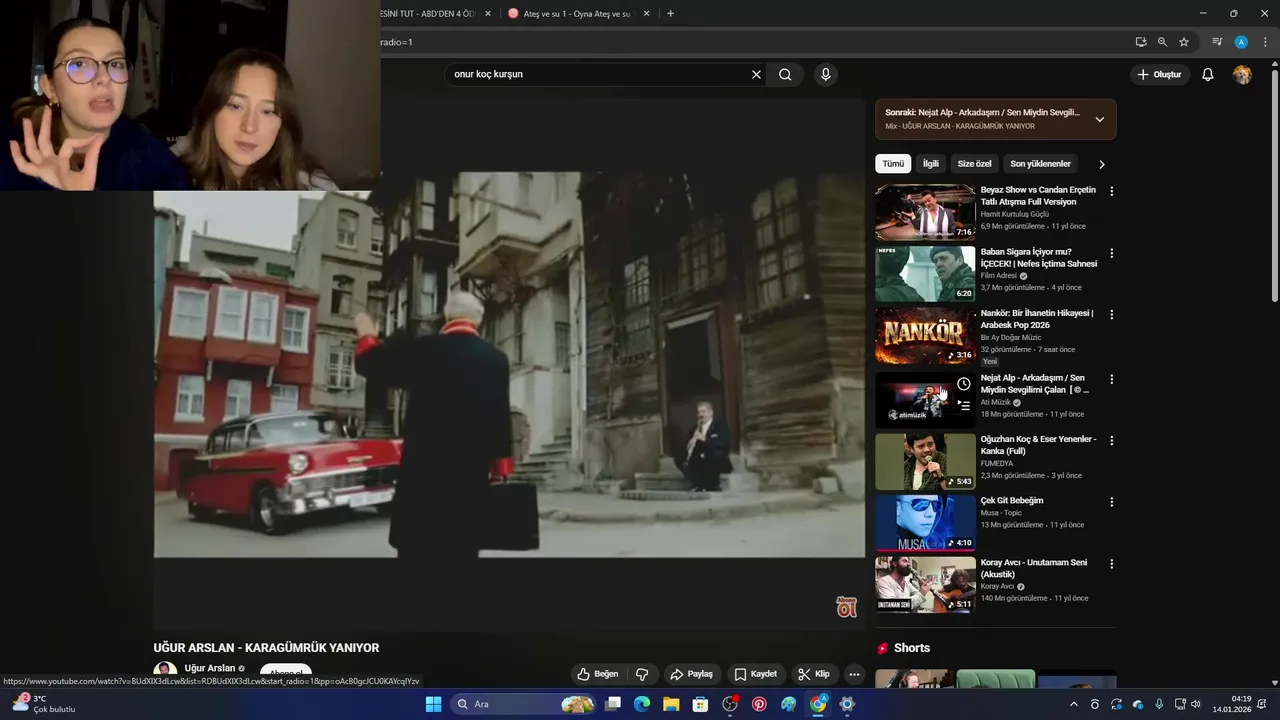Open the weather widget '3°C Çok bulutlu'
Image resolution: width=1280 pixels, height=720 pixels.
[44, 704]
